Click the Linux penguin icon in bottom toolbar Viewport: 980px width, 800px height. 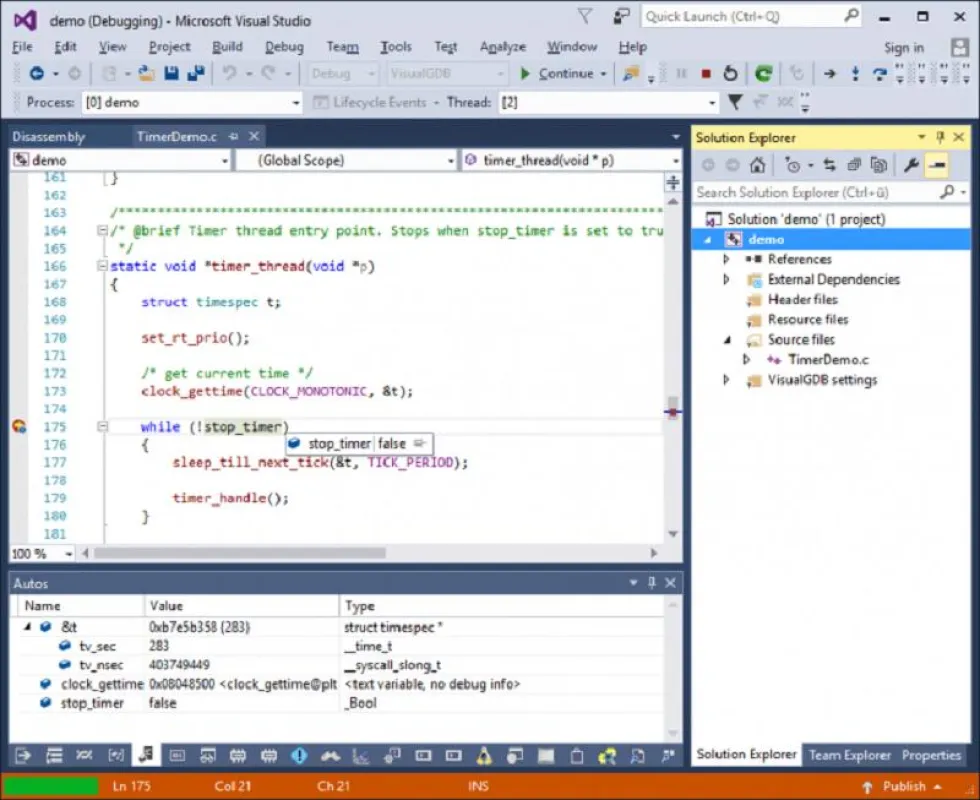pos(484,756)
